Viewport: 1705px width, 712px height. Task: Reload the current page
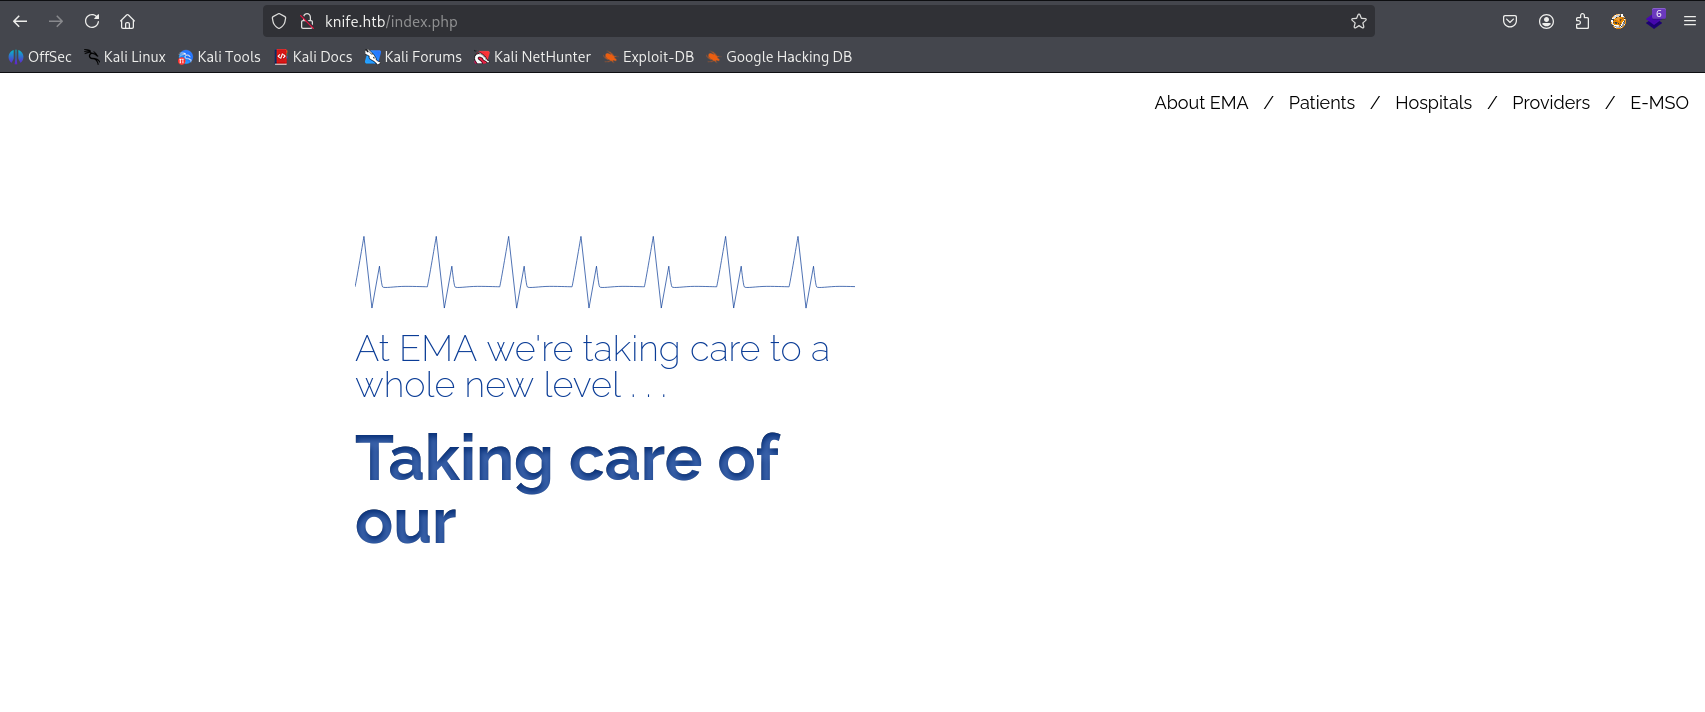(x=92, y=21)
